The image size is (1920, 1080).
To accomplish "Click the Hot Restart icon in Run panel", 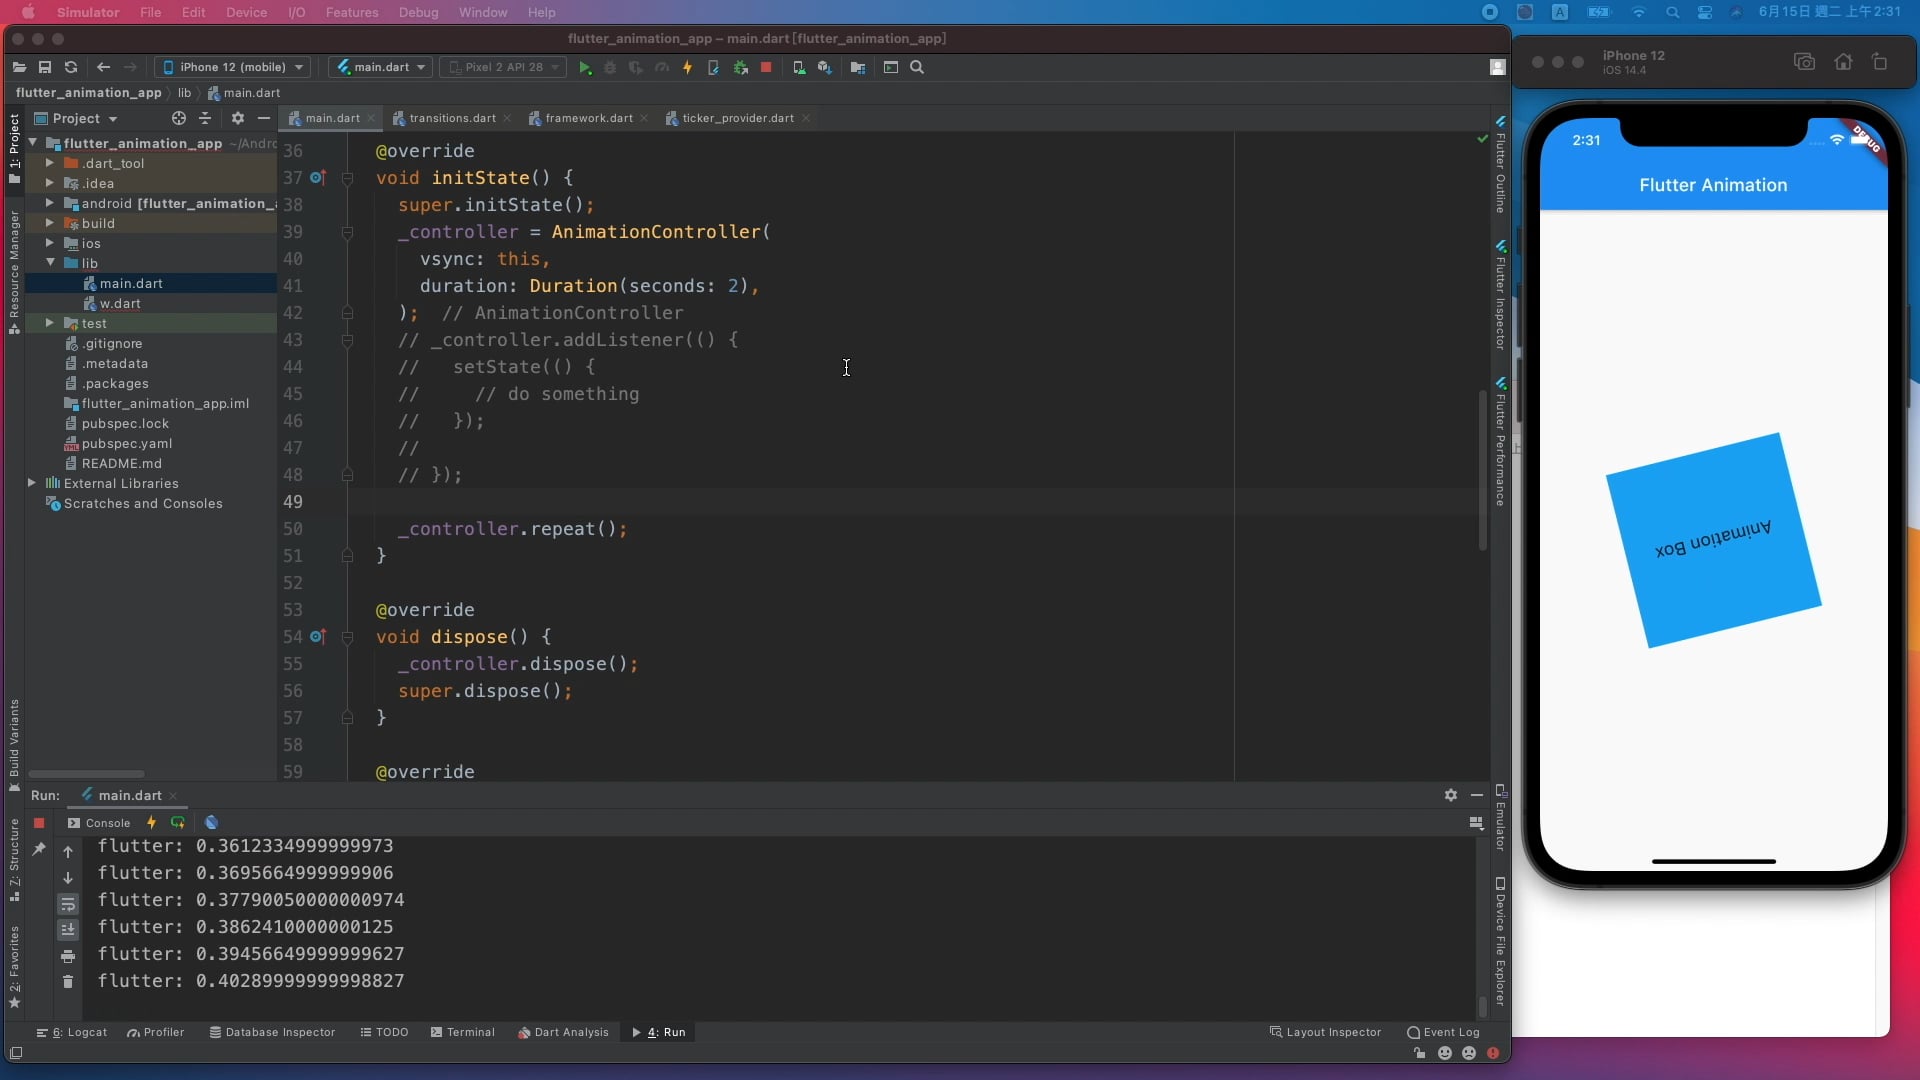I will point(178,823).
